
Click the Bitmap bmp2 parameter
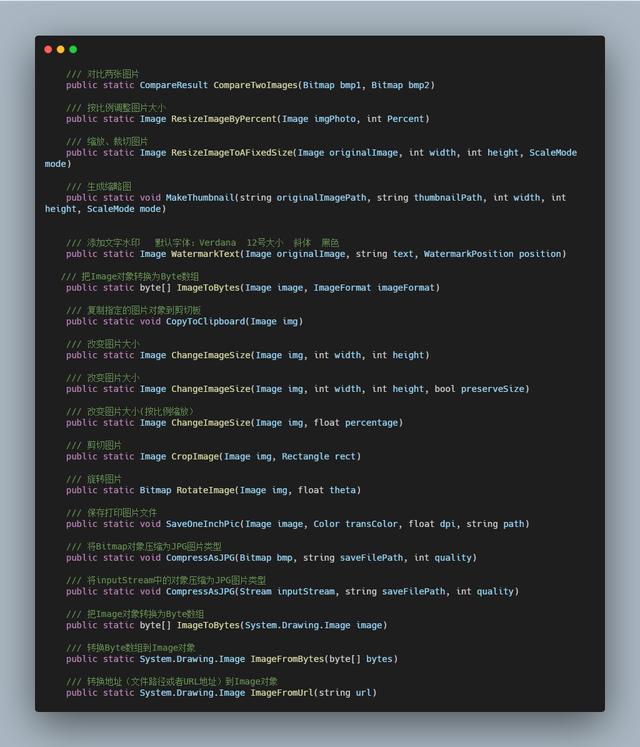[400, 85]
